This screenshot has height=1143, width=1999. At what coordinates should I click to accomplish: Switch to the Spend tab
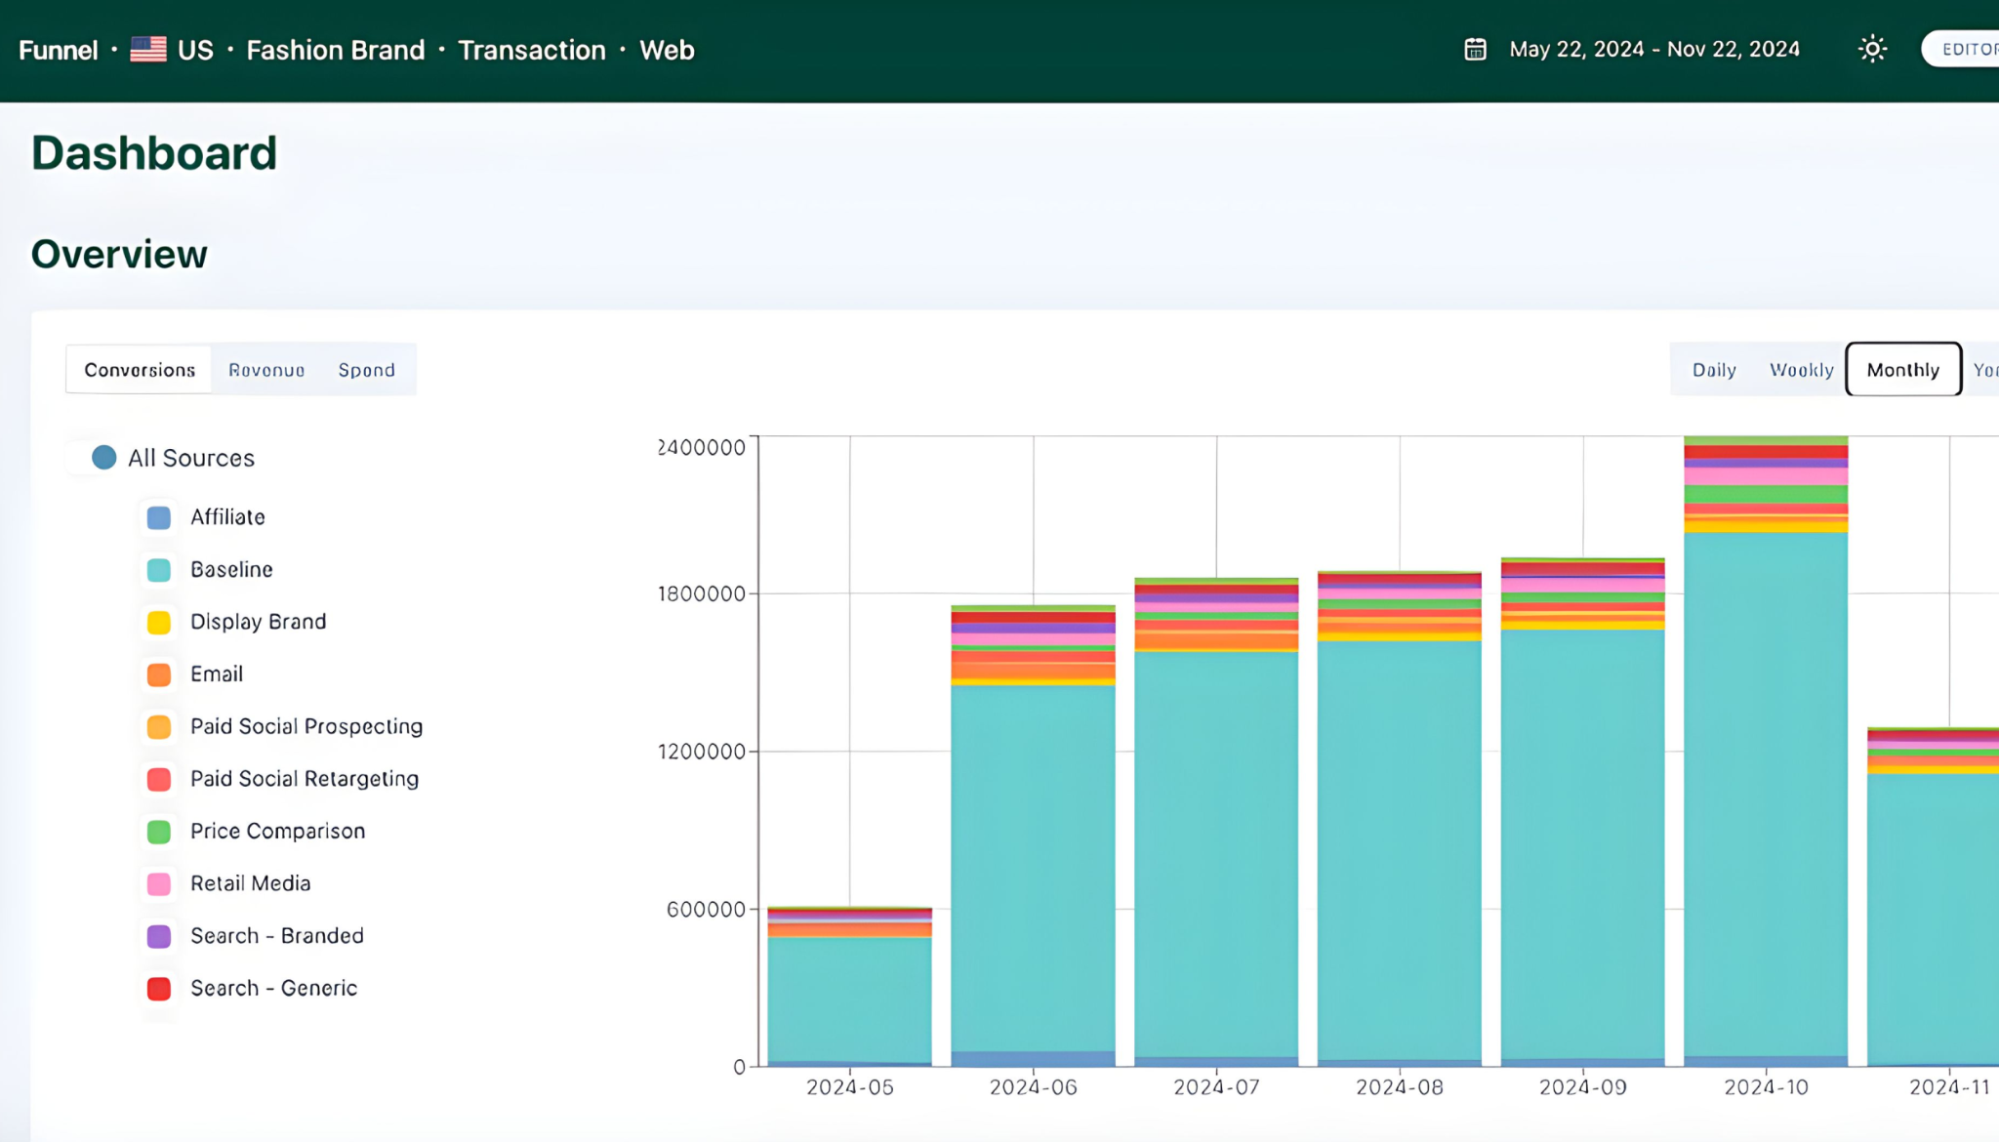point(366,369)
